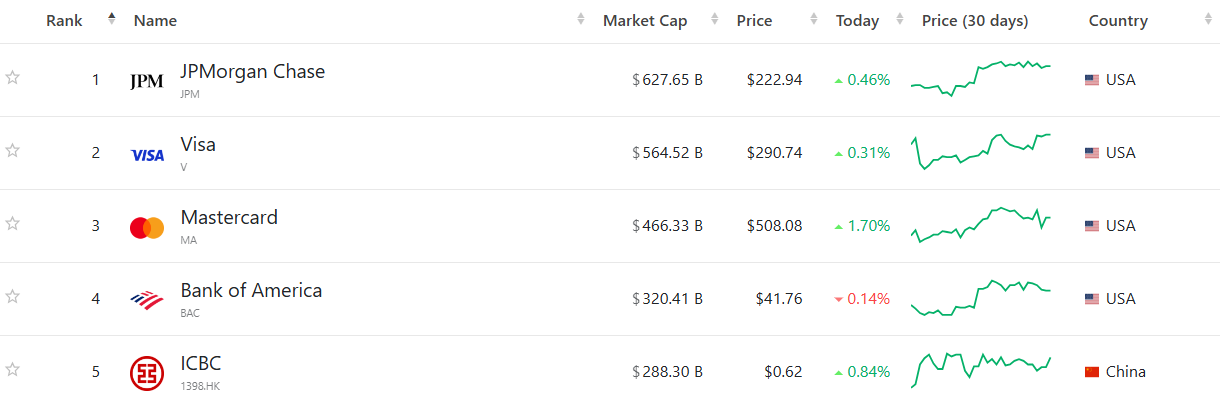Open the Bank of America link
This screenshot has width=1222, height=408.
(x=251, y=290)
